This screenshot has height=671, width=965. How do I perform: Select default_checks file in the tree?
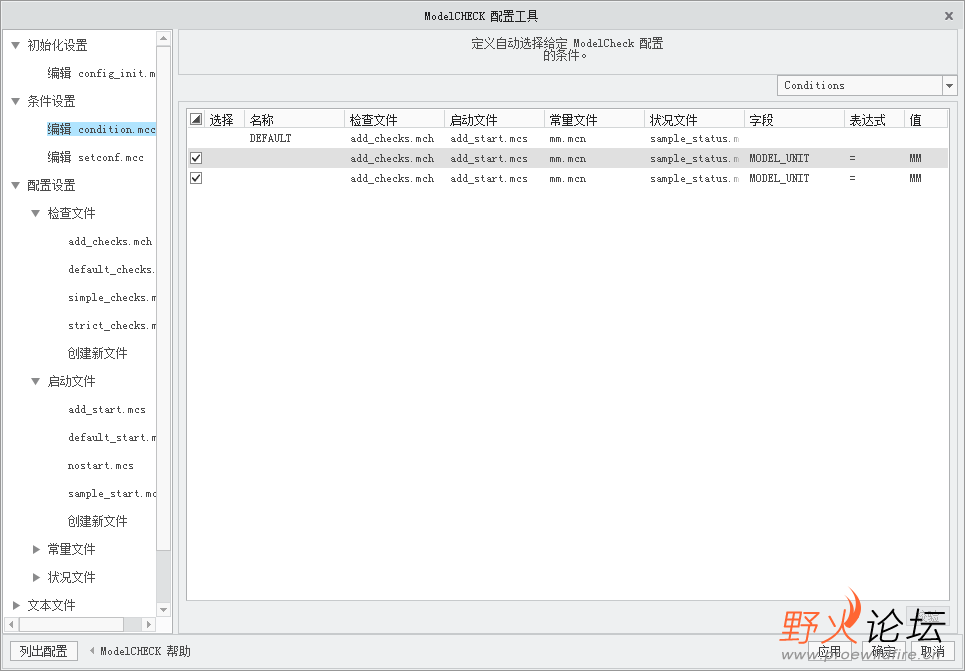111,269
